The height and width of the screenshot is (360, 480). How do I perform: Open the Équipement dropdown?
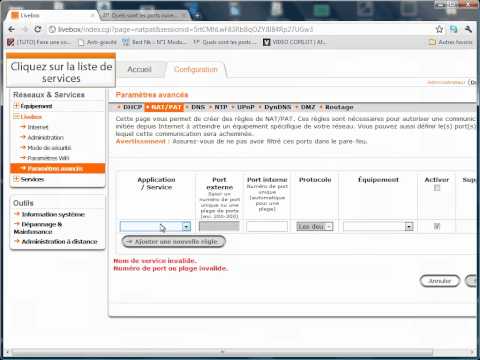point(378,227)
